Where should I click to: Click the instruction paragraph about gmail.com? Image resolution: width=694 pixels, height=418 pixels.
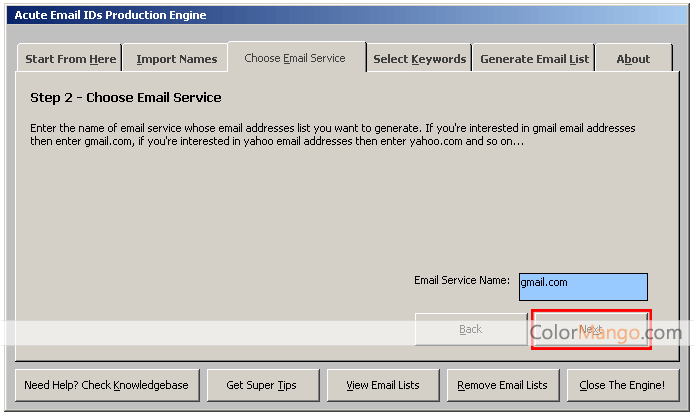pos(330,135)
